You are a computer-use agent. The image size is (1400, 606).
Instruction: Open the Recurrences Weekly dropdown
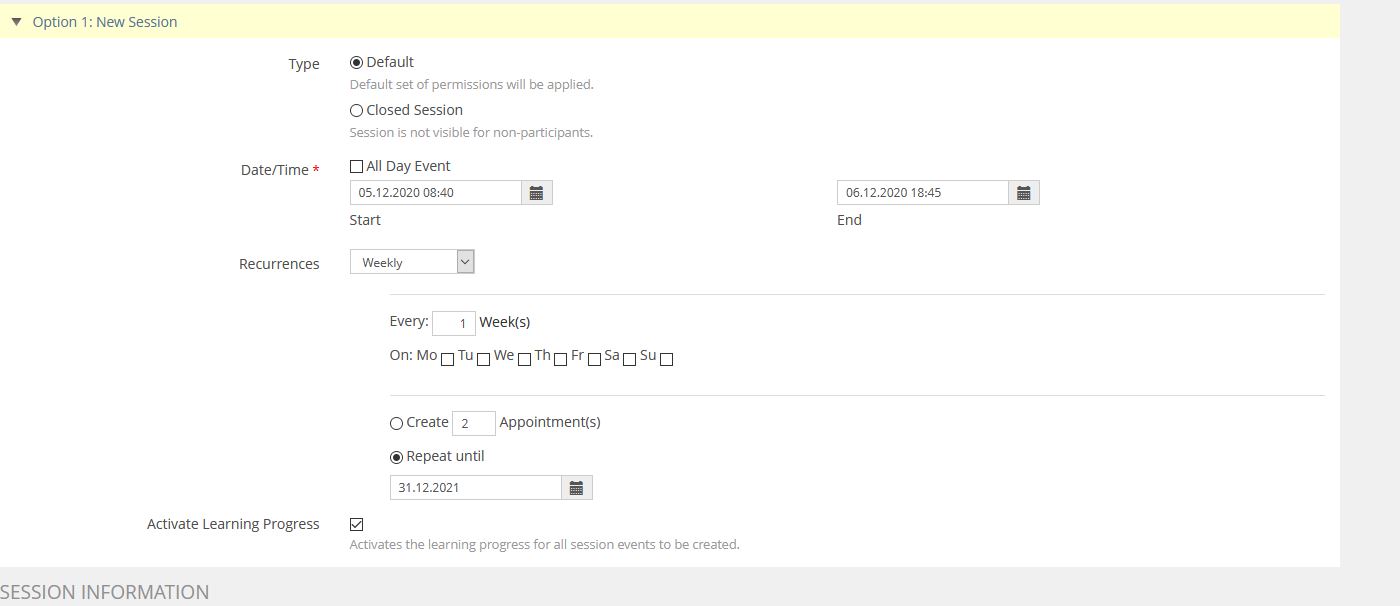[x=412, y=262]
